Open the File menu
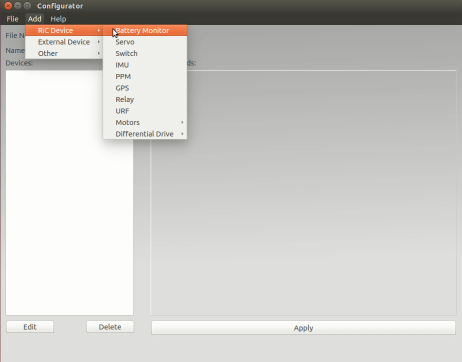The height and width of the screenshot is (362, 462). point(12,19)
